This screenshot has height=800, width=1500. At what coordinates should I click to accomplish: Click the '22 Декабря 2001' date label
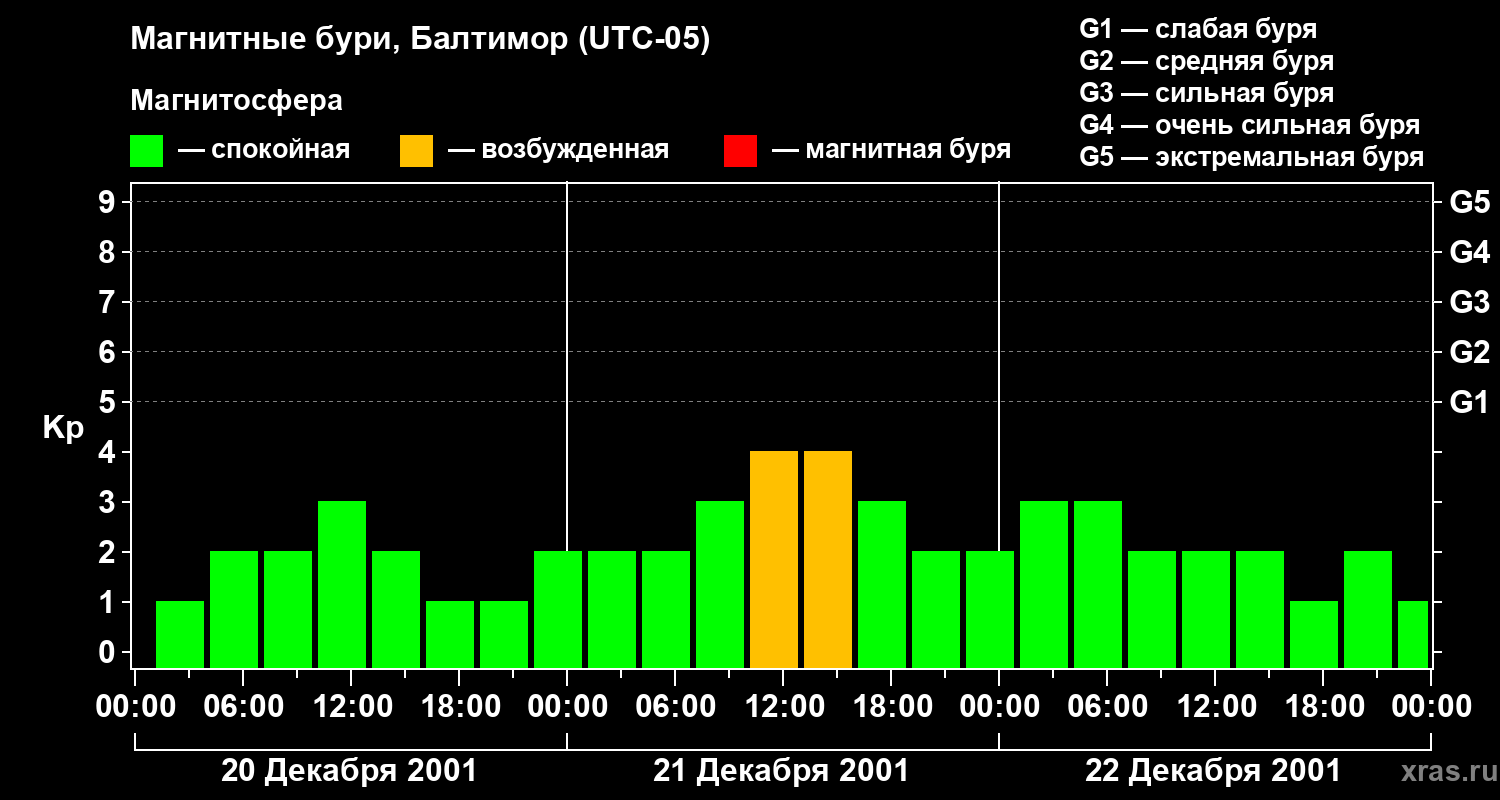point(1213,771)
